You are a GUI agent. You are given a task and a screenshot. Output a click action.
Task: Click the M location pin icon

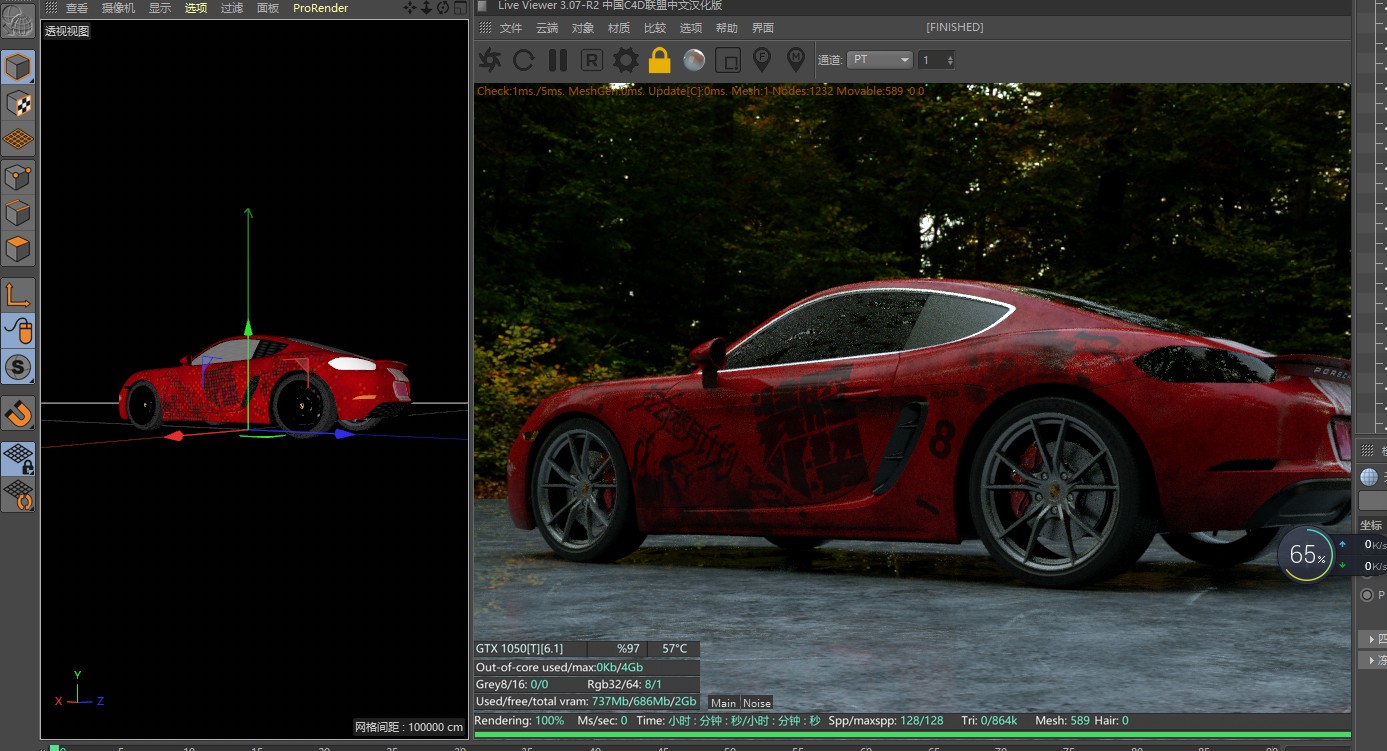coord(796,60)
